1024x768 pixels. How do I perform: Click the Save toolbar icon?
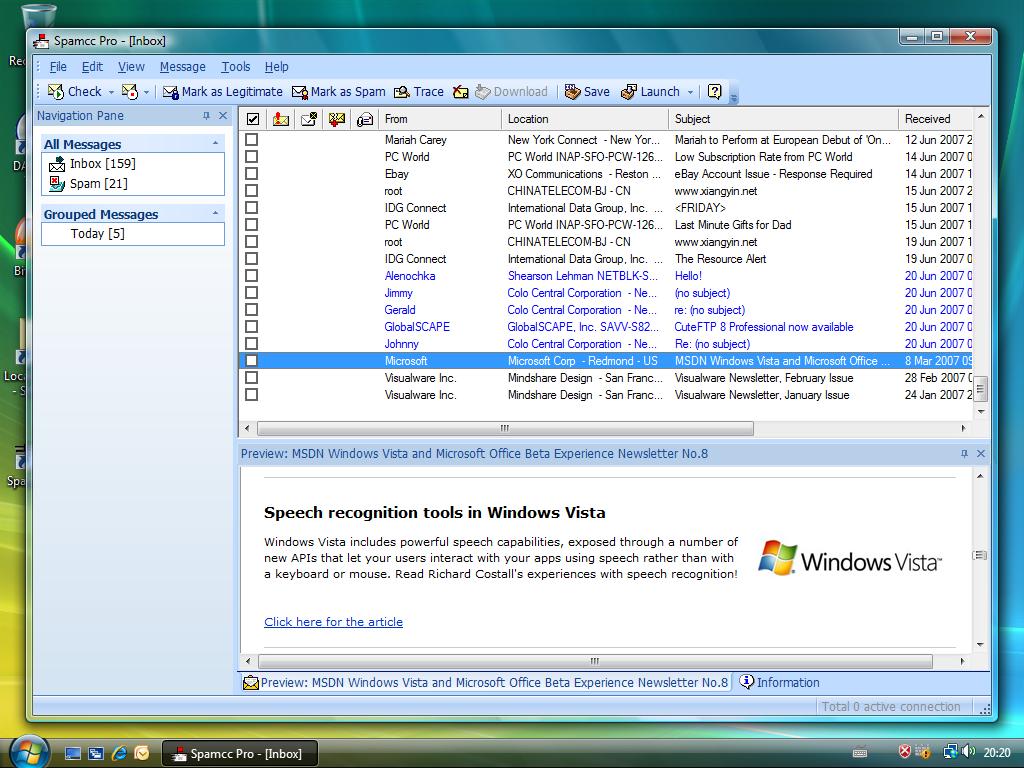click(x=573, y=92)
